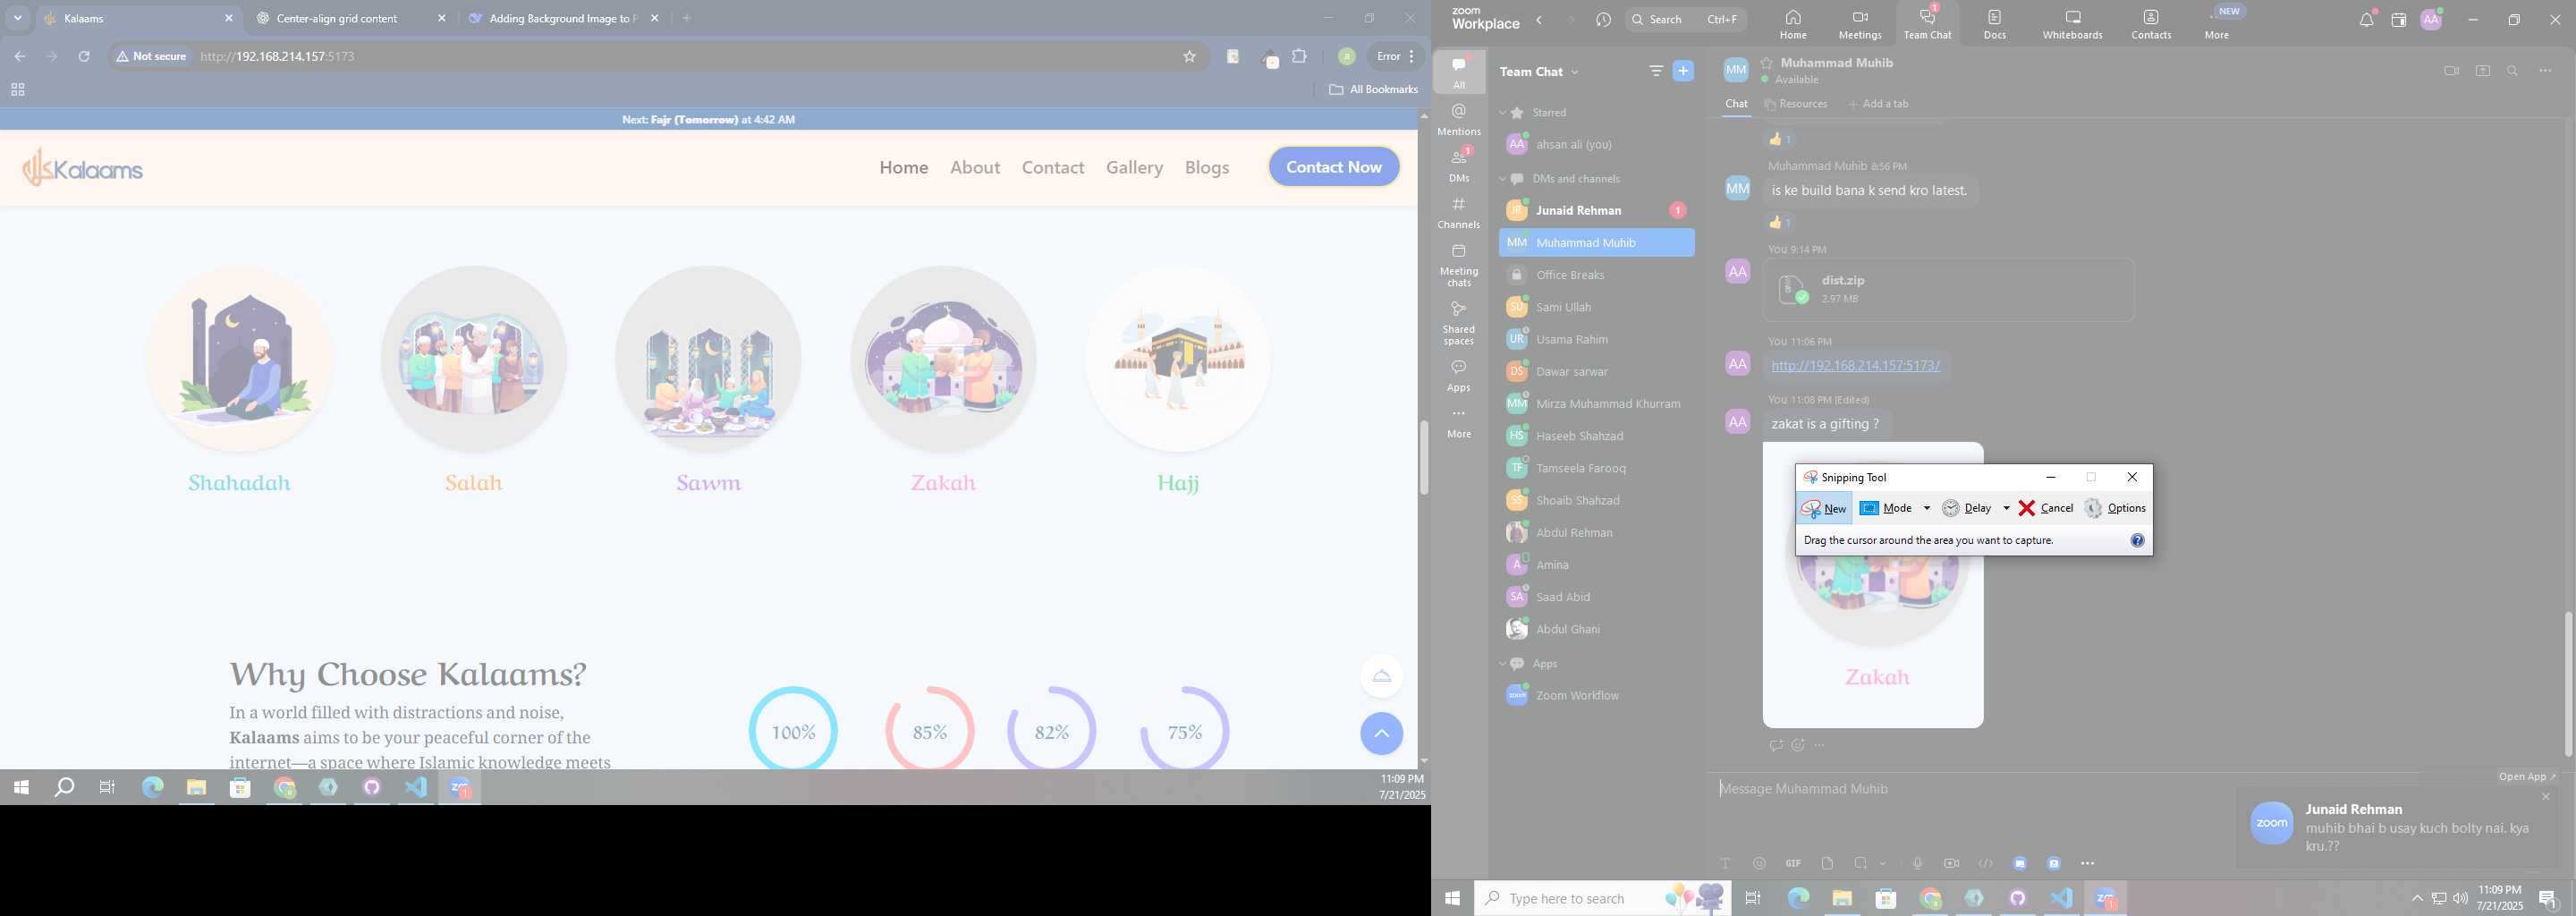
Task: Record an audio message with microphone icon
Action: pyautogui.click(x=1917, y=863)
